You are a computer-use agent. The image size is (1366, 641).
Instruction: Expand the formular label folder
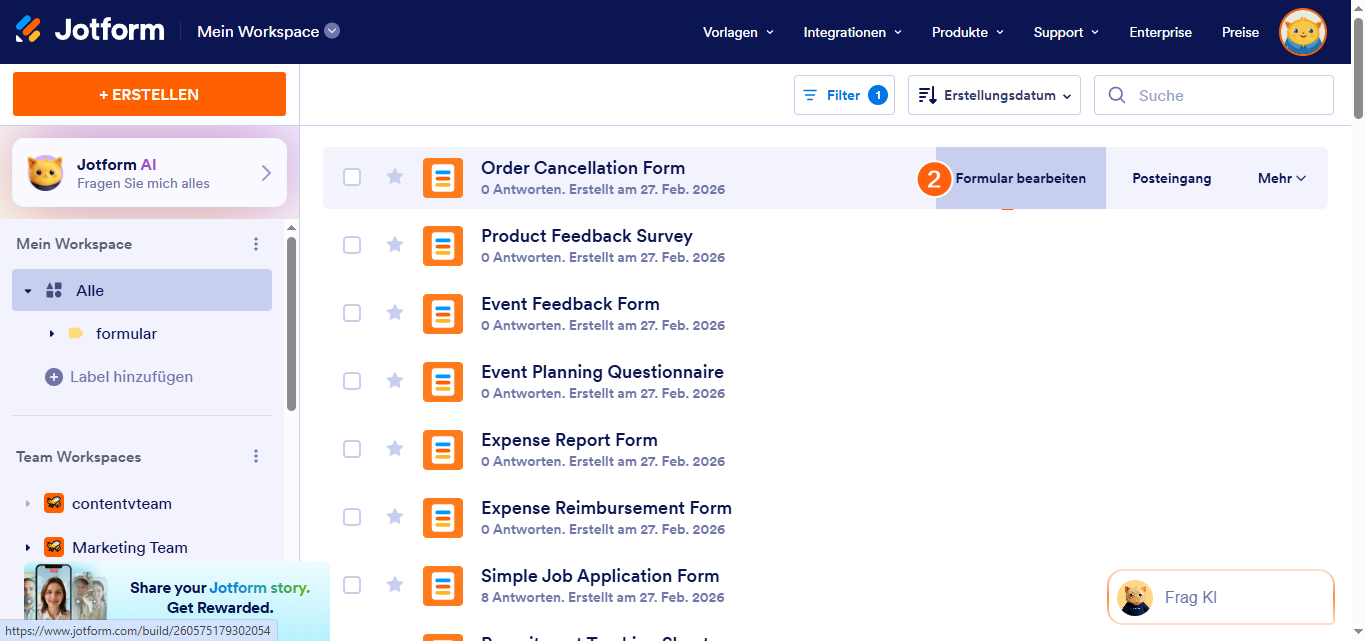click(51, 333)
